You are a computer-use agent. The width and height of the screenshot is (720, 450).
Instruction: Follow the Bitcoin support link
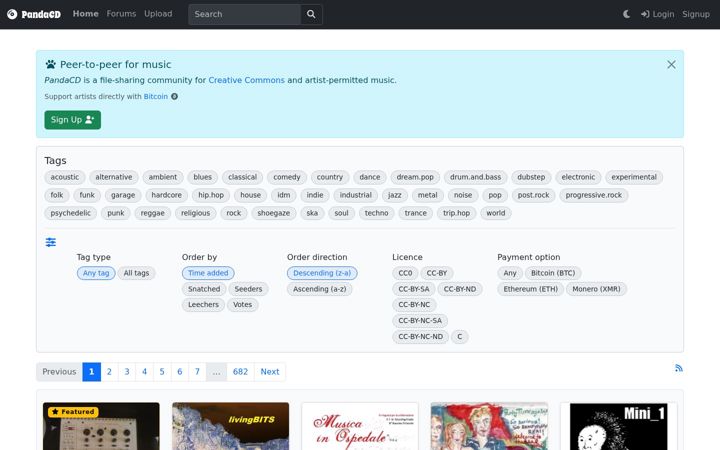tap(156, 96)
